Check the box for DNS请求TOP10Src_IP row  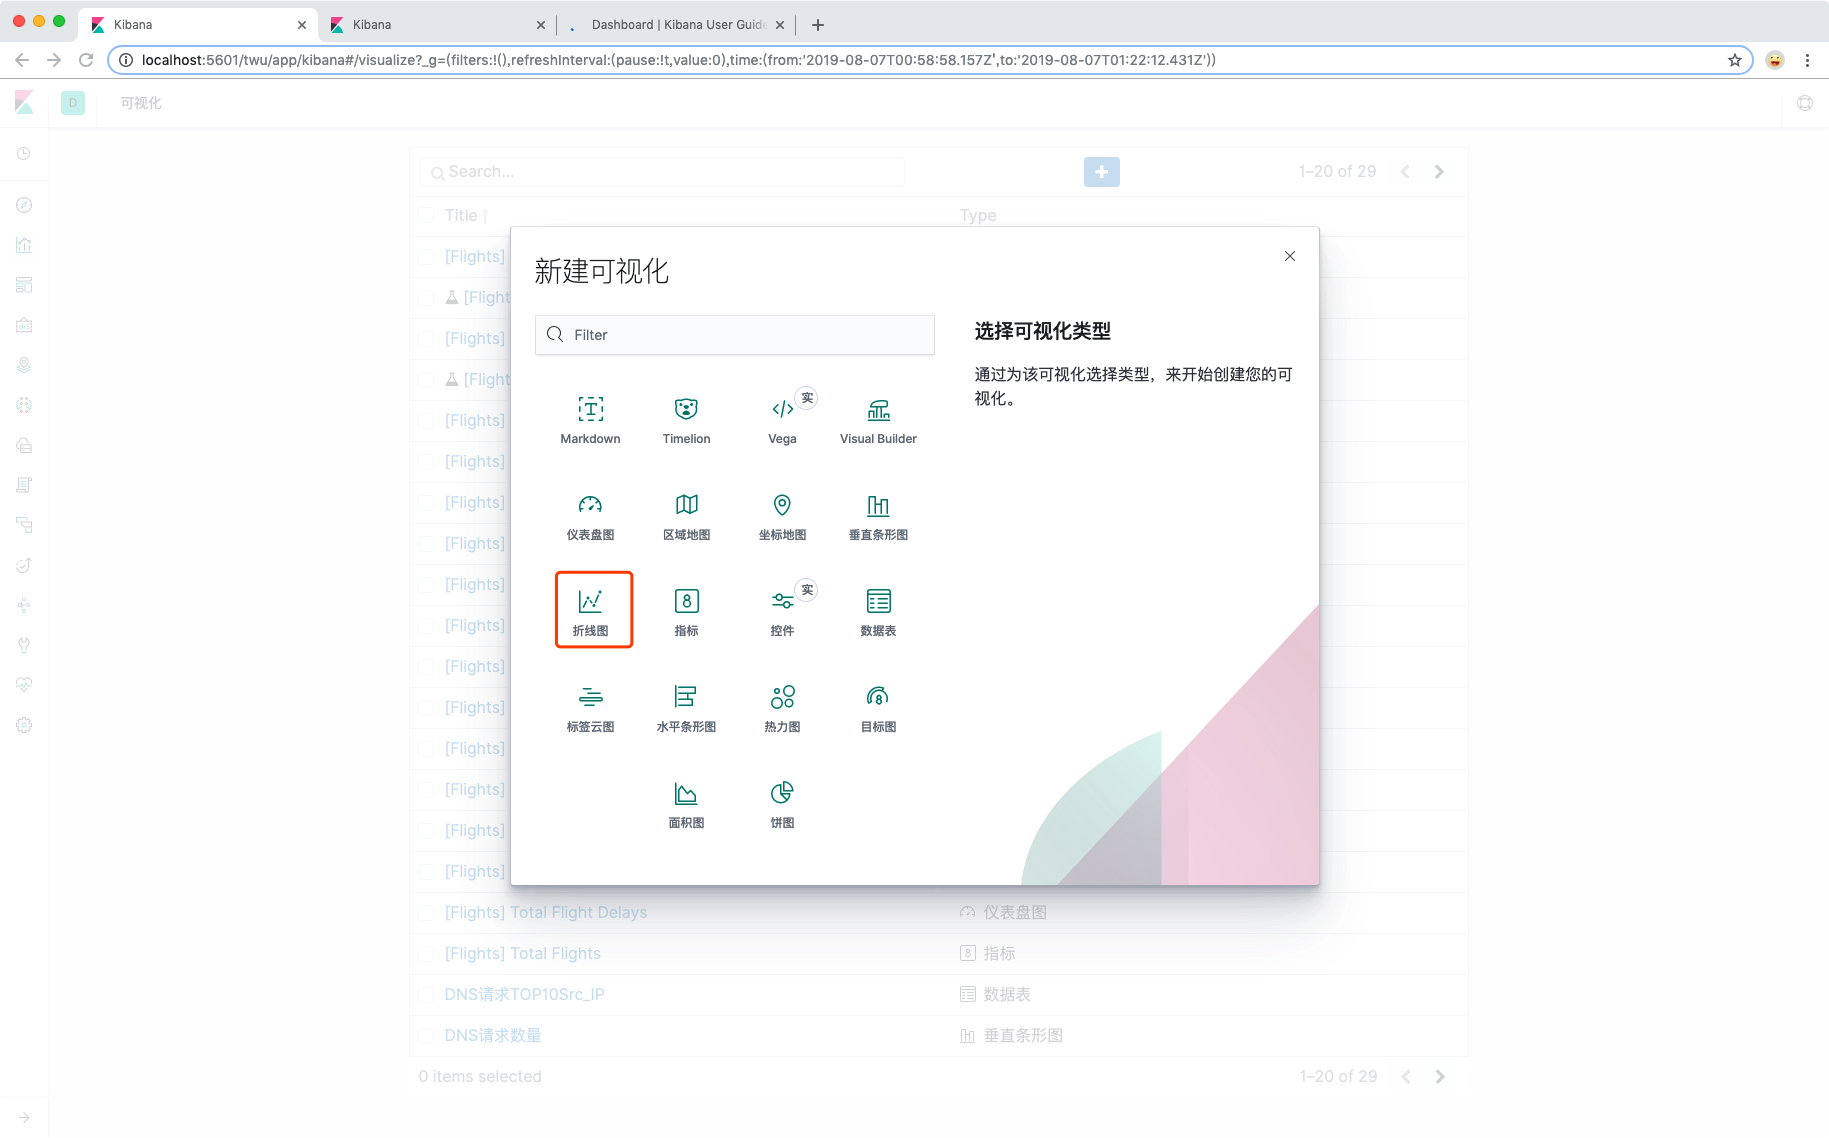tap(426, 995)
